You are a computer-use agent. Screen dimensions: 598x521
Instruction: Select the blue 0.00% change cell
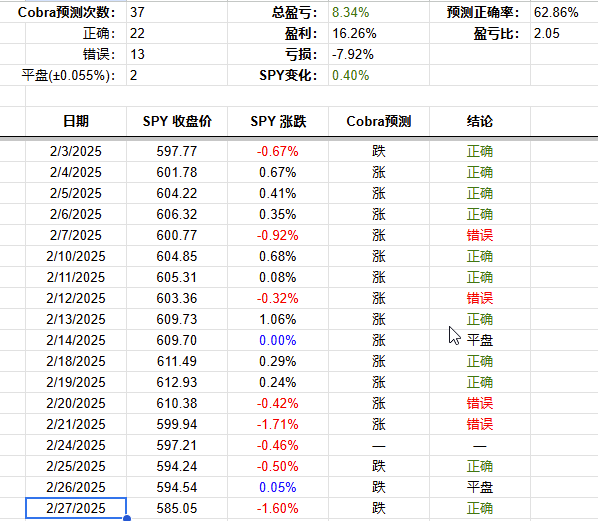(x=278, y=340)
